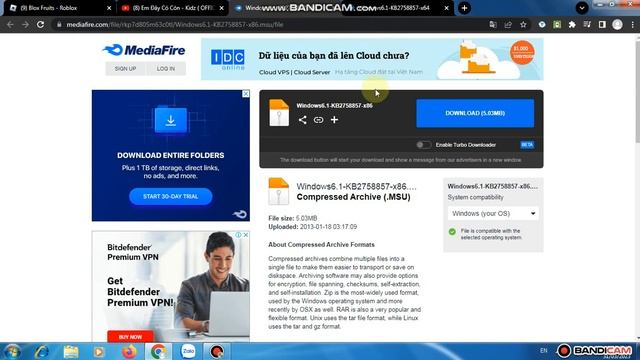Click the translate page icon in address bar
Screen dimensions: 640x360
click(x=493, y=24)
